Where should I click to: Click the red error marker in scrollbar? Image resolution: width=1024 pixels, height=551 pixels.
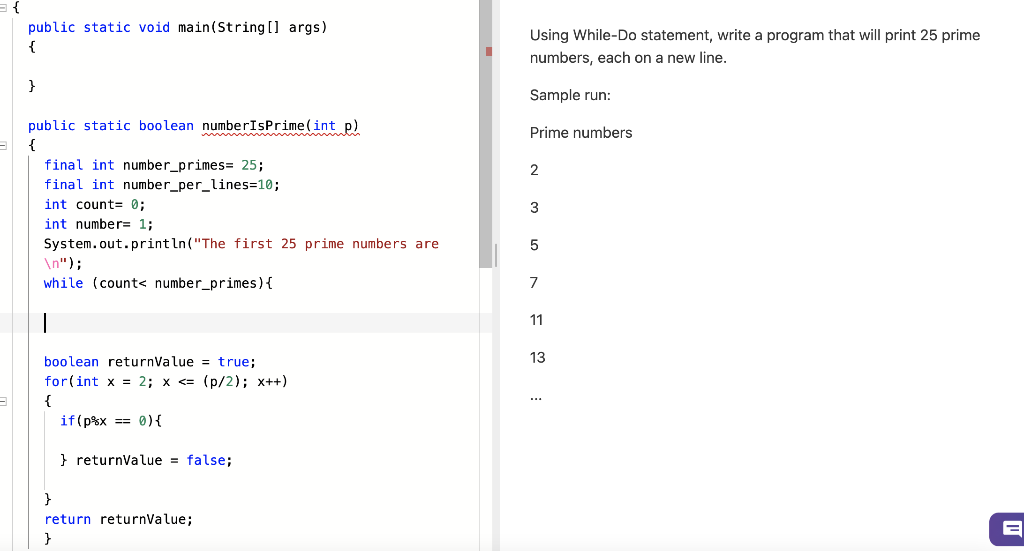pyautogui.click(x=488, y=51)
